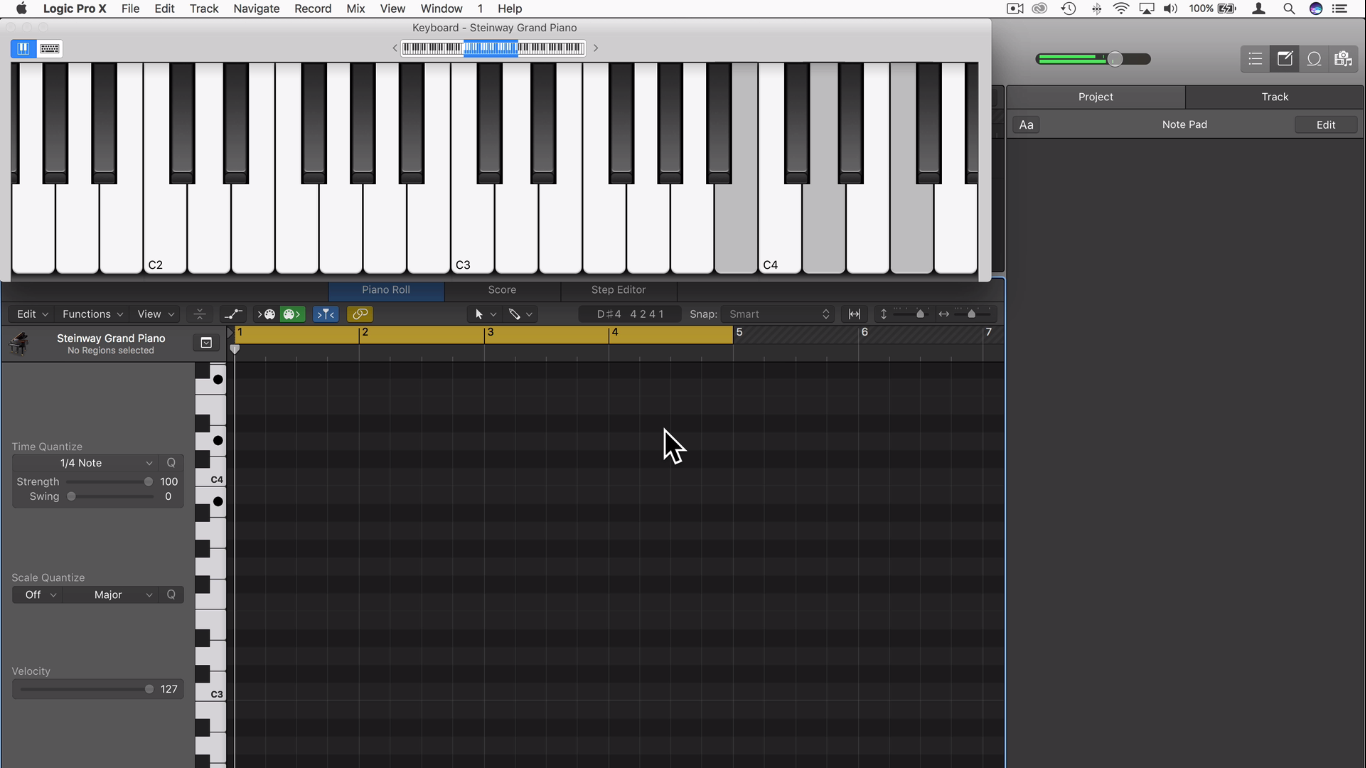The width and height of the screenshot is (1366, 768).
Task: Click the Swing slider handle
Action: pos(71,497)
